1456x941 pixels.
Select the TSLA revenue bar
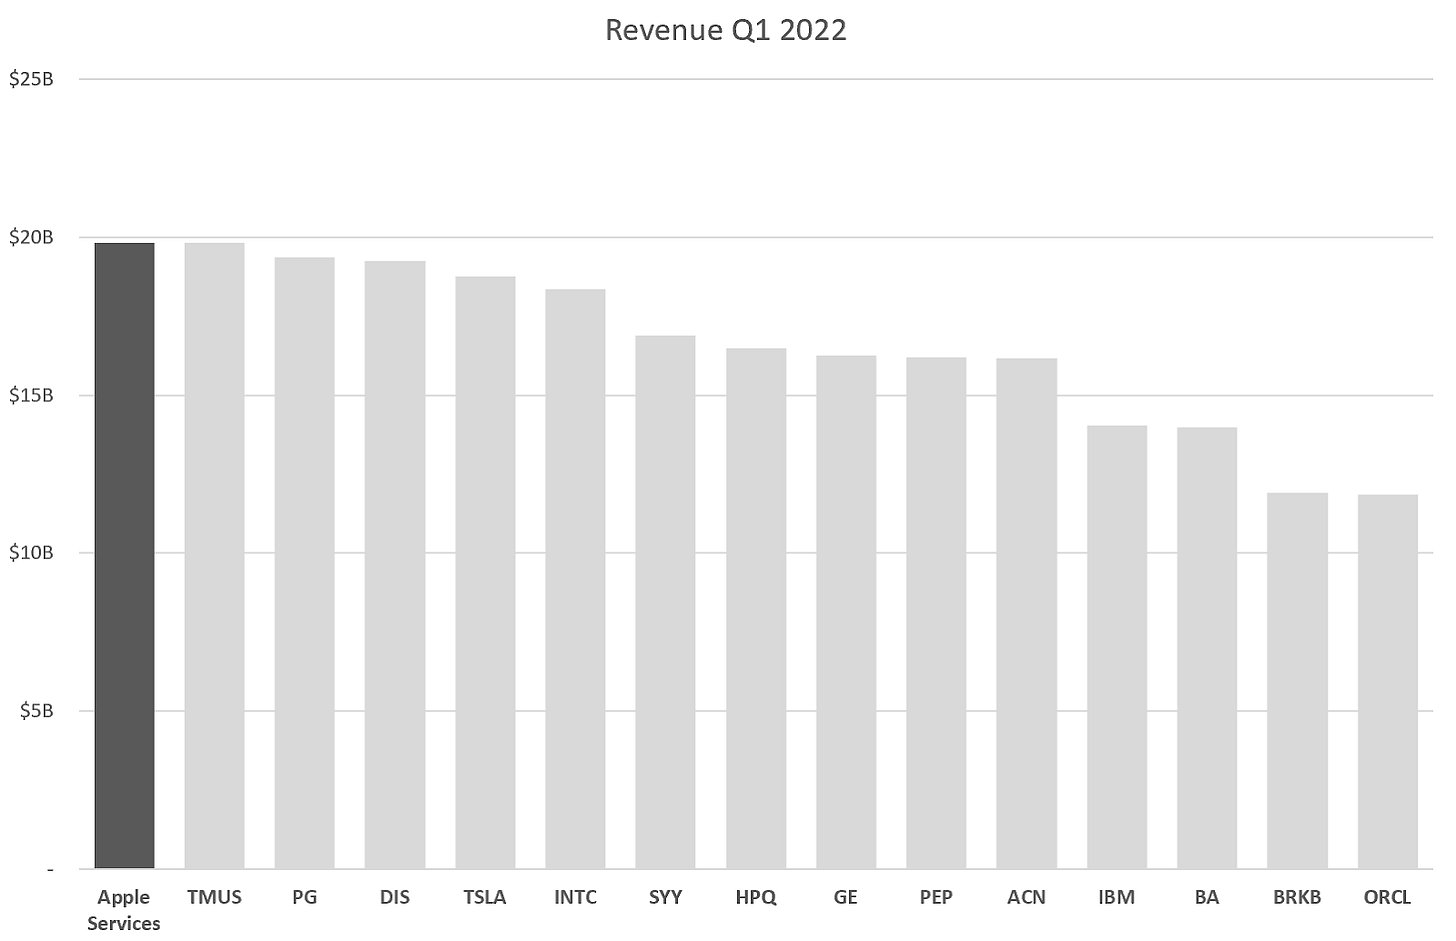(485, 573)
